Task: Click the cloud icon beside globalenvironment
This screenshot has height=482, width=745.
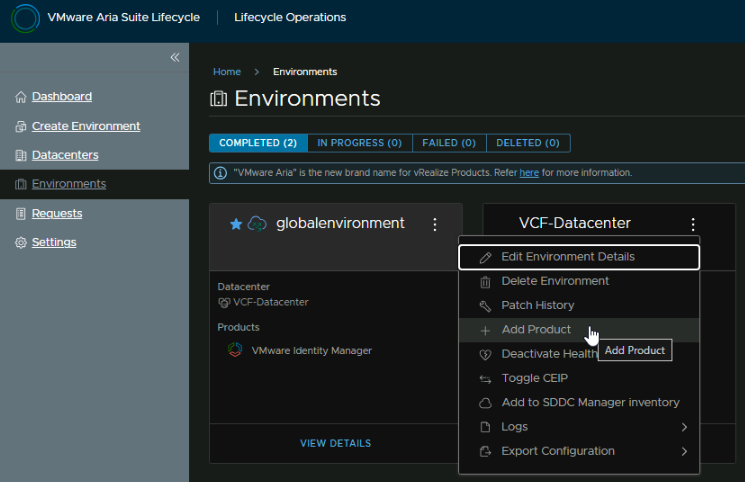Action: pos(257,224)
